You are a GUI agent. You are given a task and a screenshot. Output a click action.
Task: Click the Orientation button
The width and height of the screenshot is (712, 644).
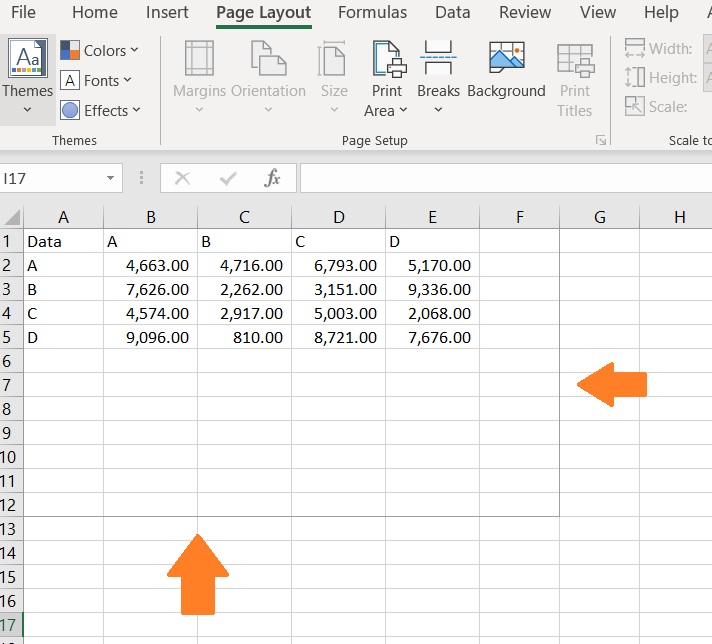pos(268,77)
